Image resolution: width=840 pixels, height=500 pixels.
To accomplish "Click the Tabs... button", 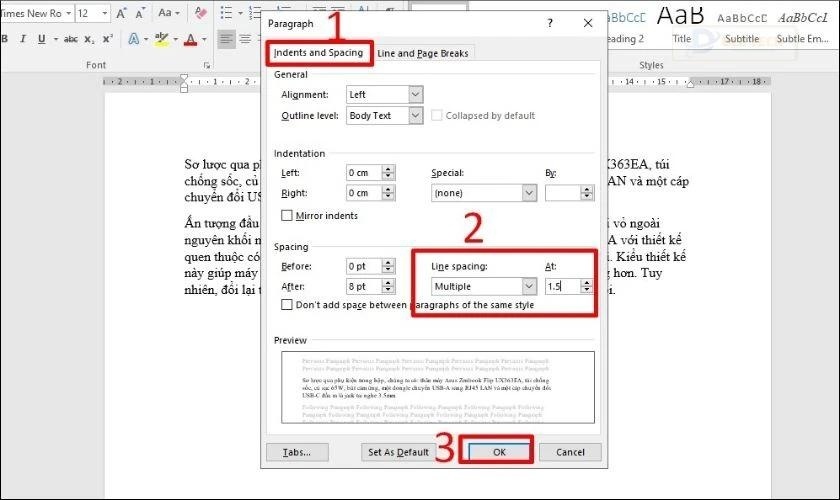I will tap(297, 452).
